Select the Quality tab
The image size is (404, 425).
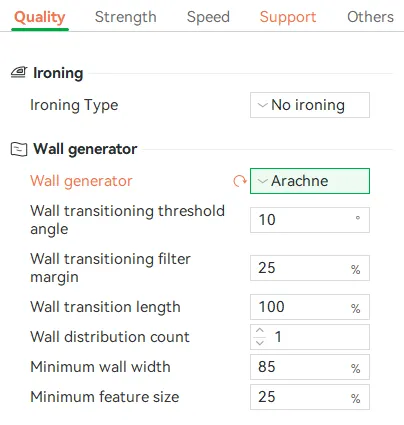40,17
